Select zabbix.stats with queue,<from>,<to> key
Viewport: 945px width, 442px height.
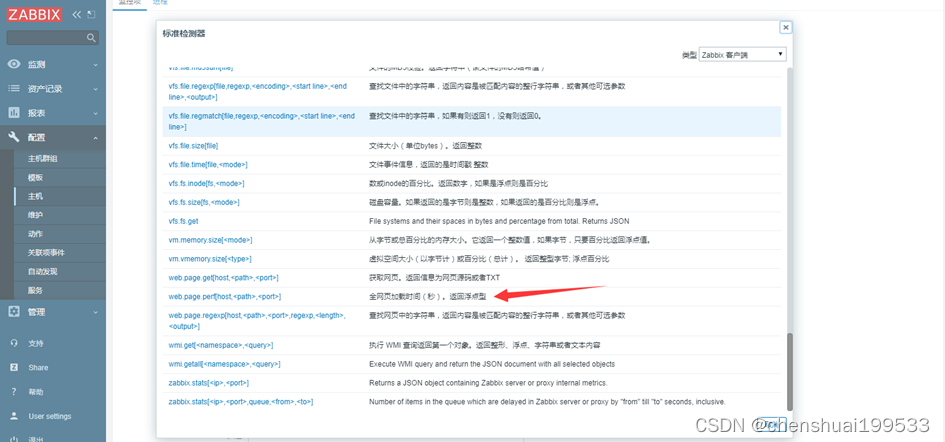pyautogui.click(x=240, y=402)
